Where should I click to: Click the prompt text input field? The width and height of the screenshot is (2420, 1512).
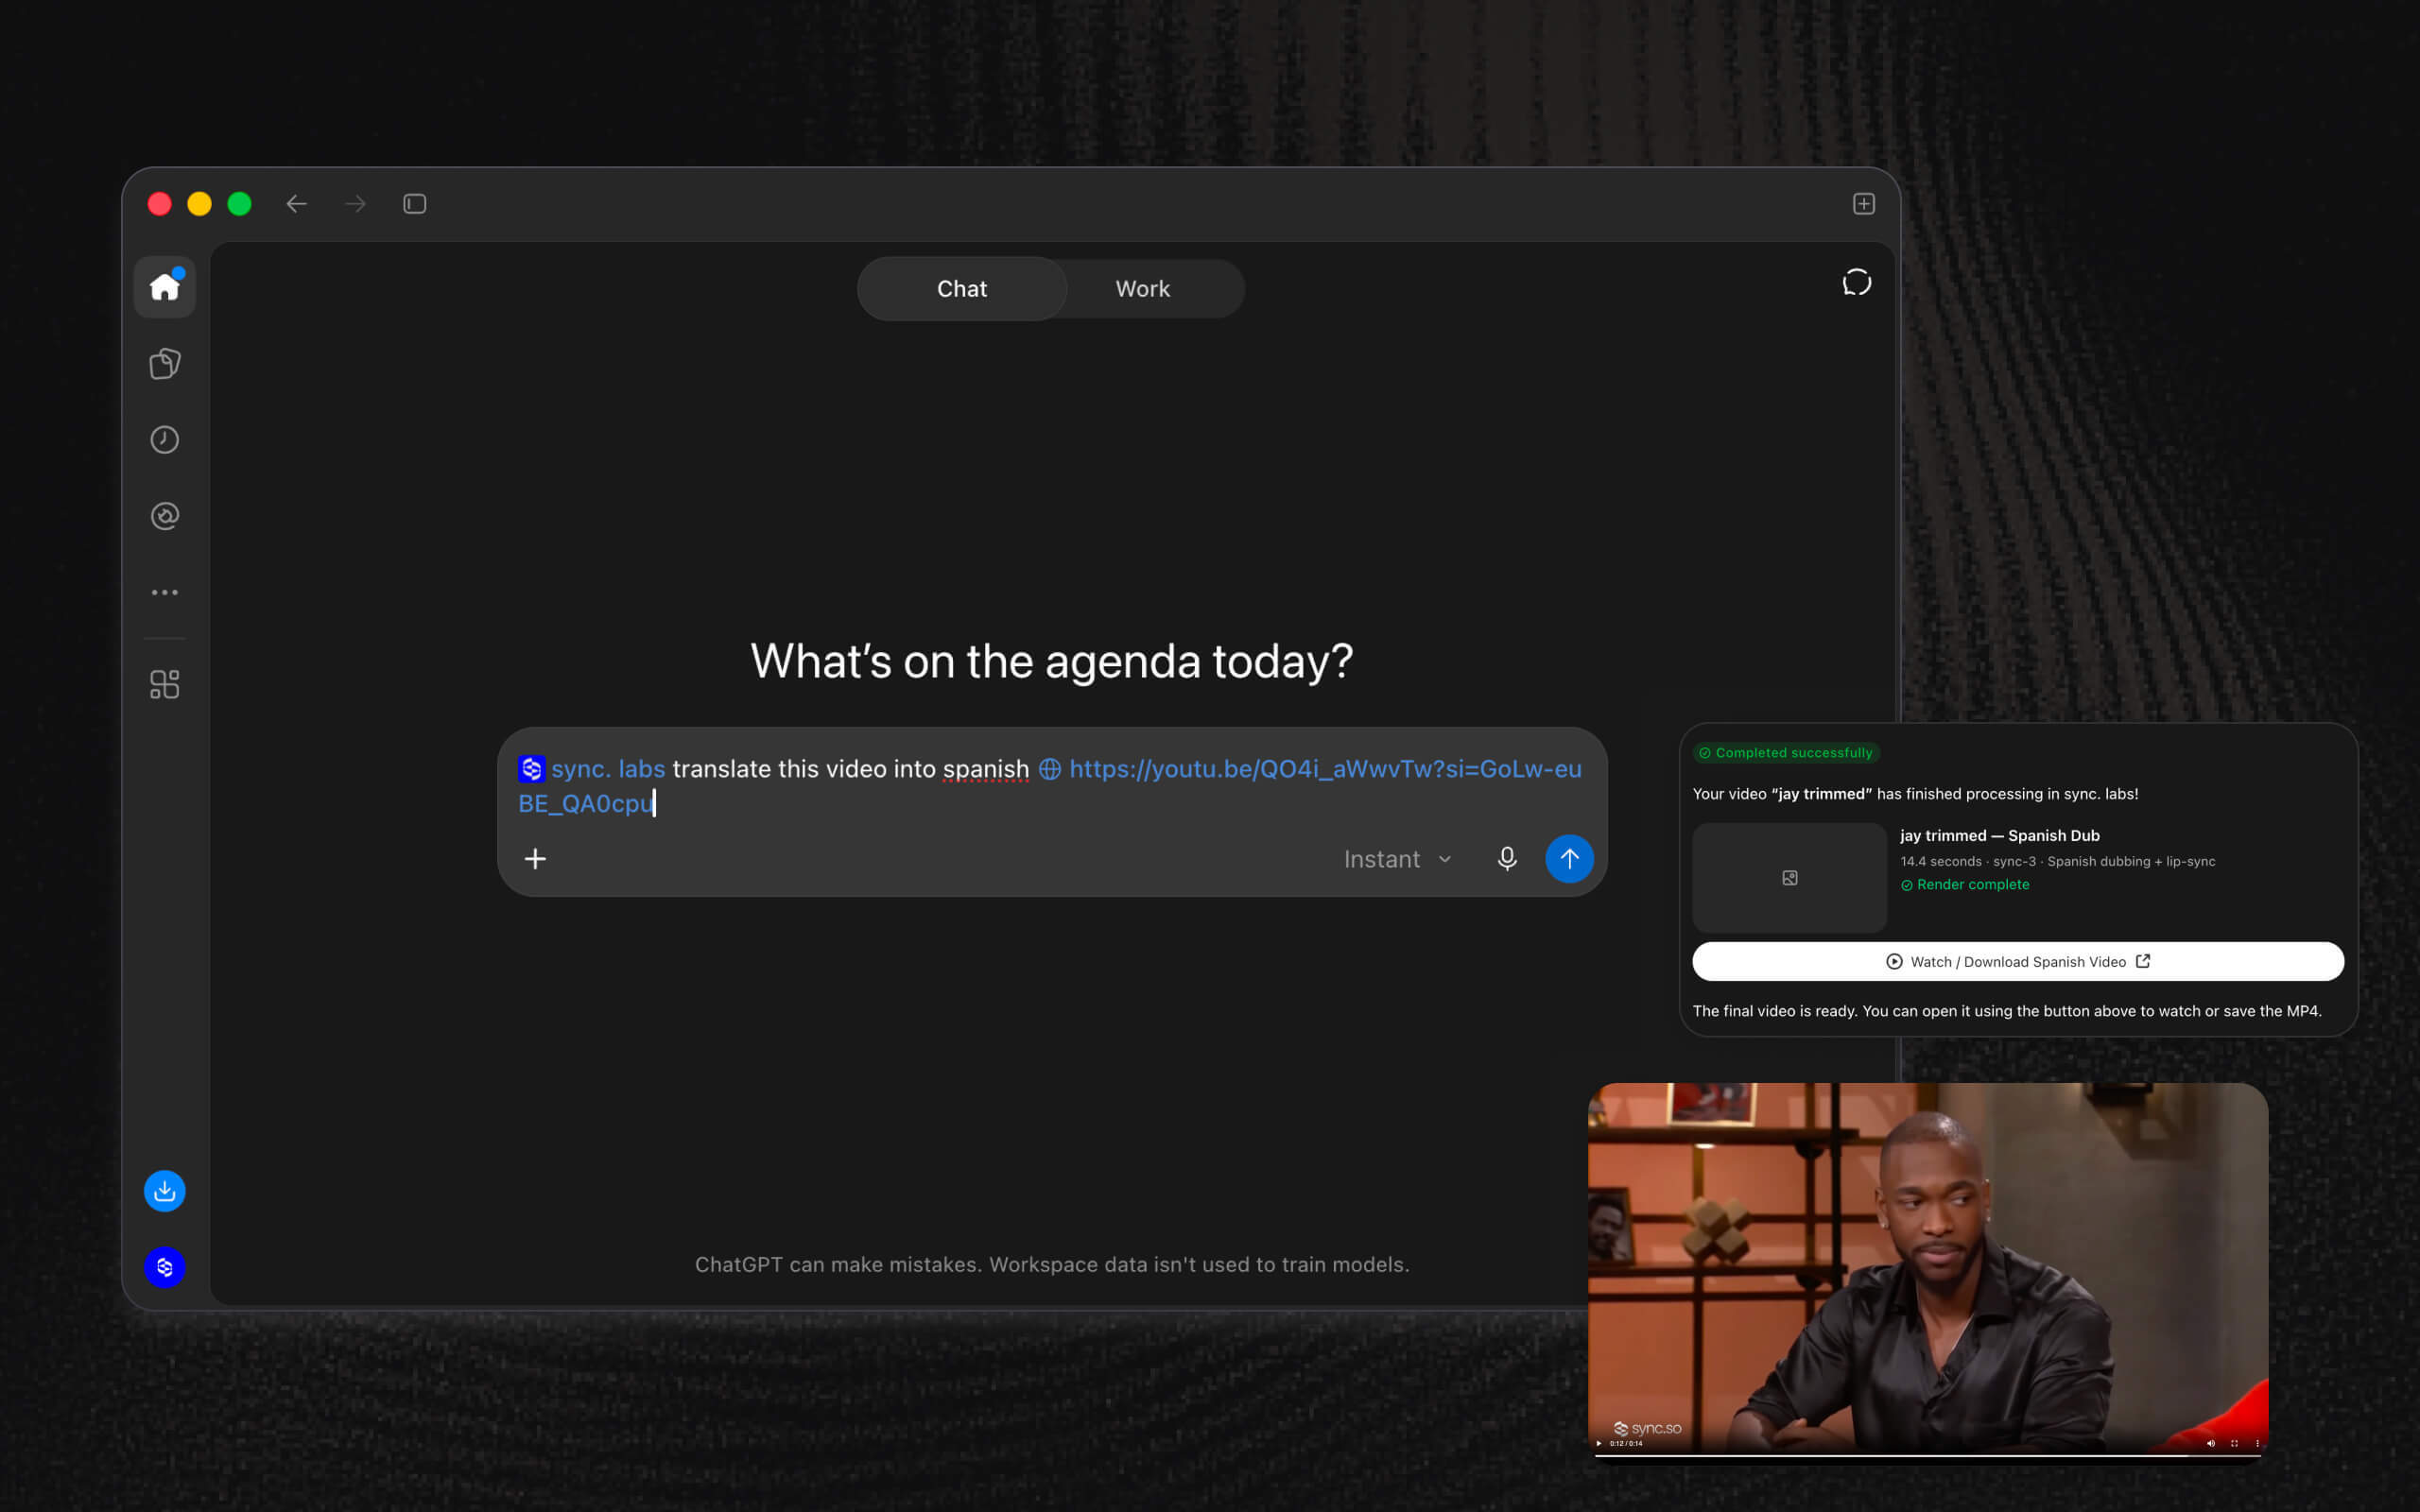pyautogui.click(x=1052, y=786)
